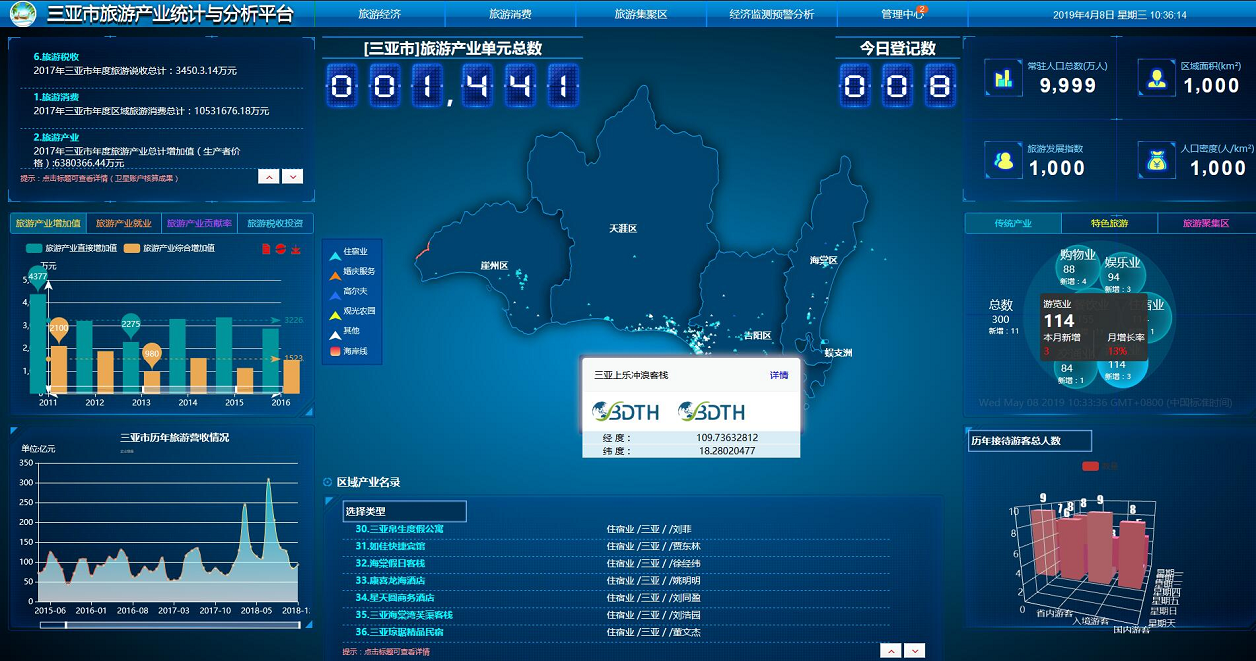The height and width of the screenshot is (661, 1256).
Task: Click the 人口密度 money bag icon
Action: pyautogui.click(x=1157, y=160)
